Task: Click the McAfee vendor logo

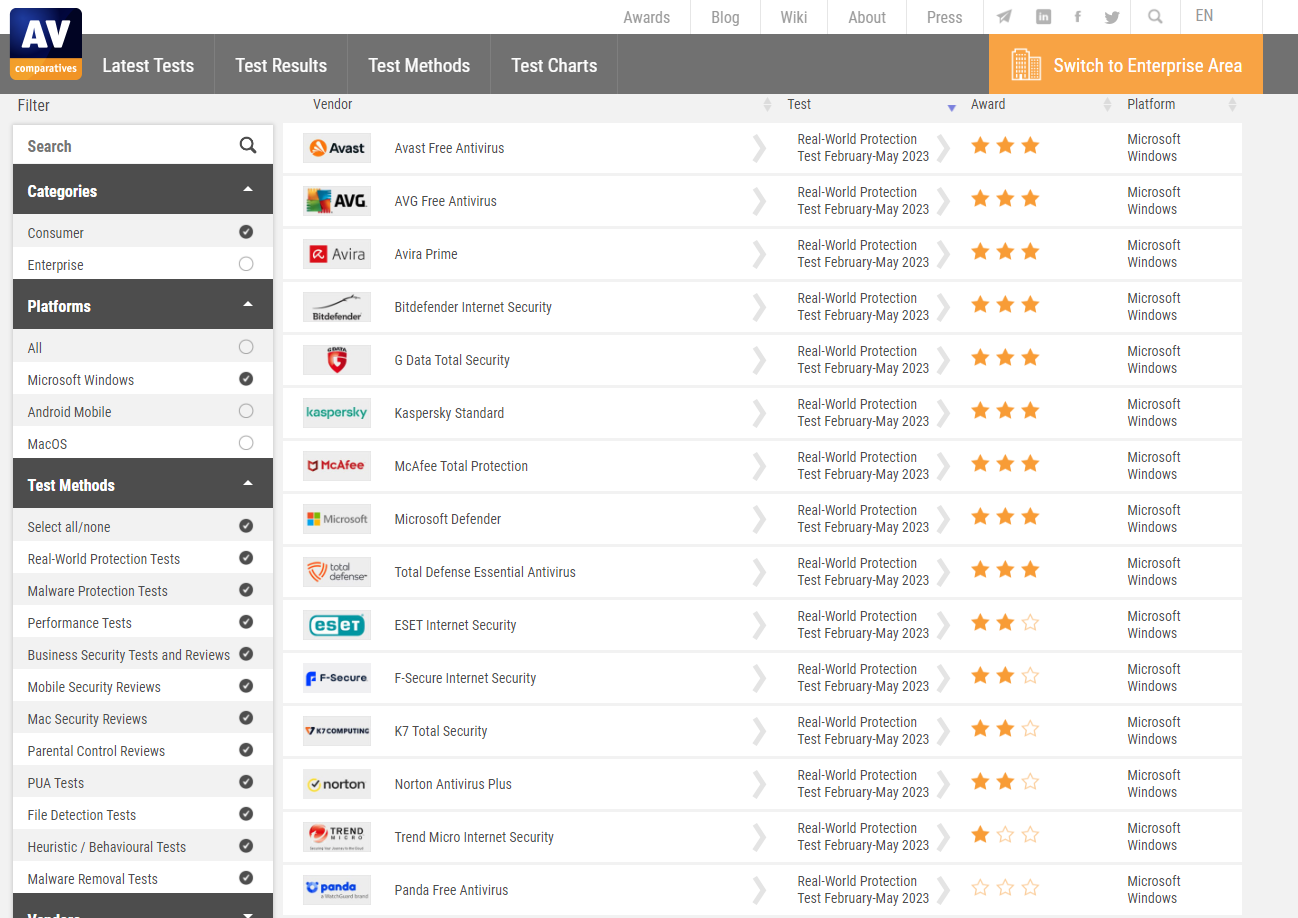Action: [337, 466]
